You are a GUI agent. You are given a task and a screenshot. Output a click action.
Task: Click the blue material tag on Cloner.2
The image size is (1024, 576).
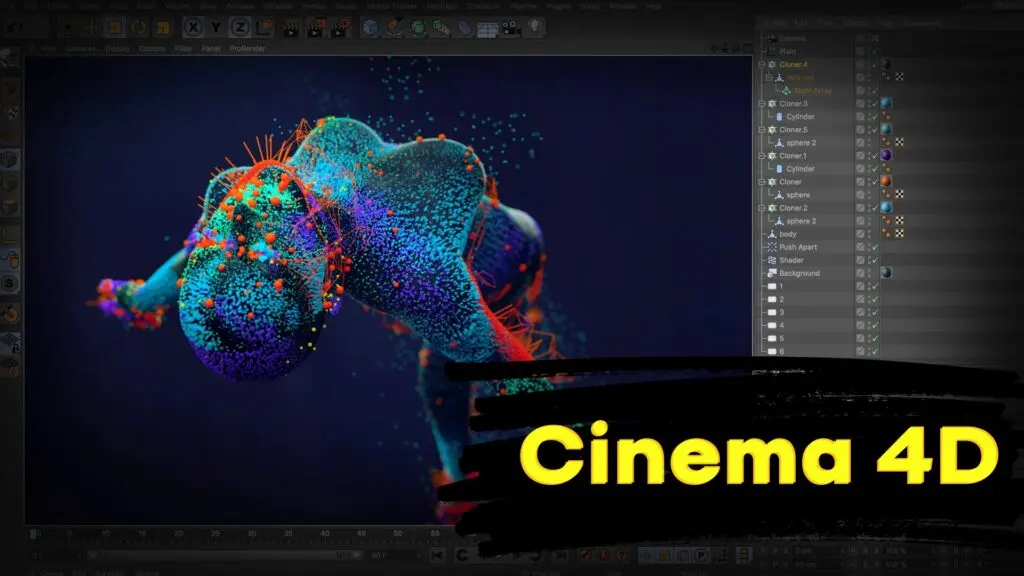click(886, 207)
